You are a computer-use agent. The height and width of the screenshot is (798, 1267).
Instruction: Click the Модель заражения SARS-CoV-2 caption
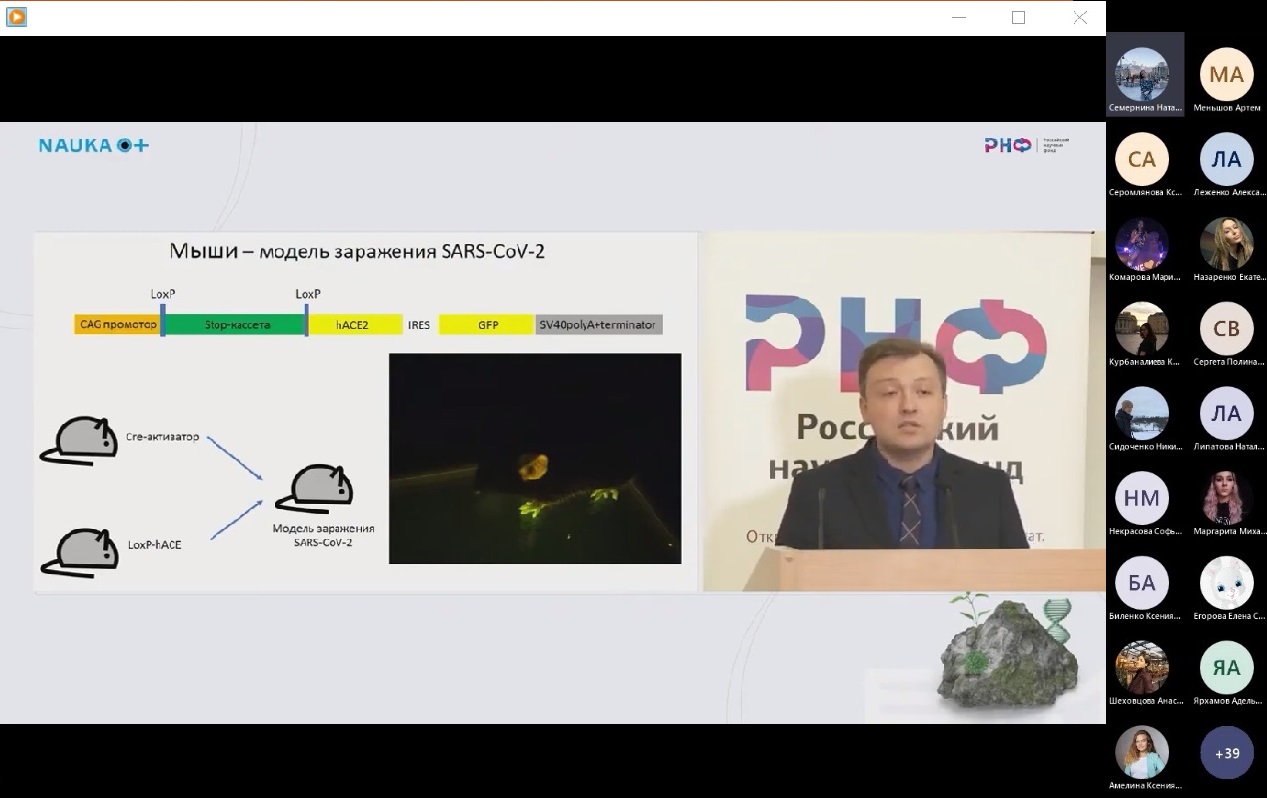click(324, 535)
